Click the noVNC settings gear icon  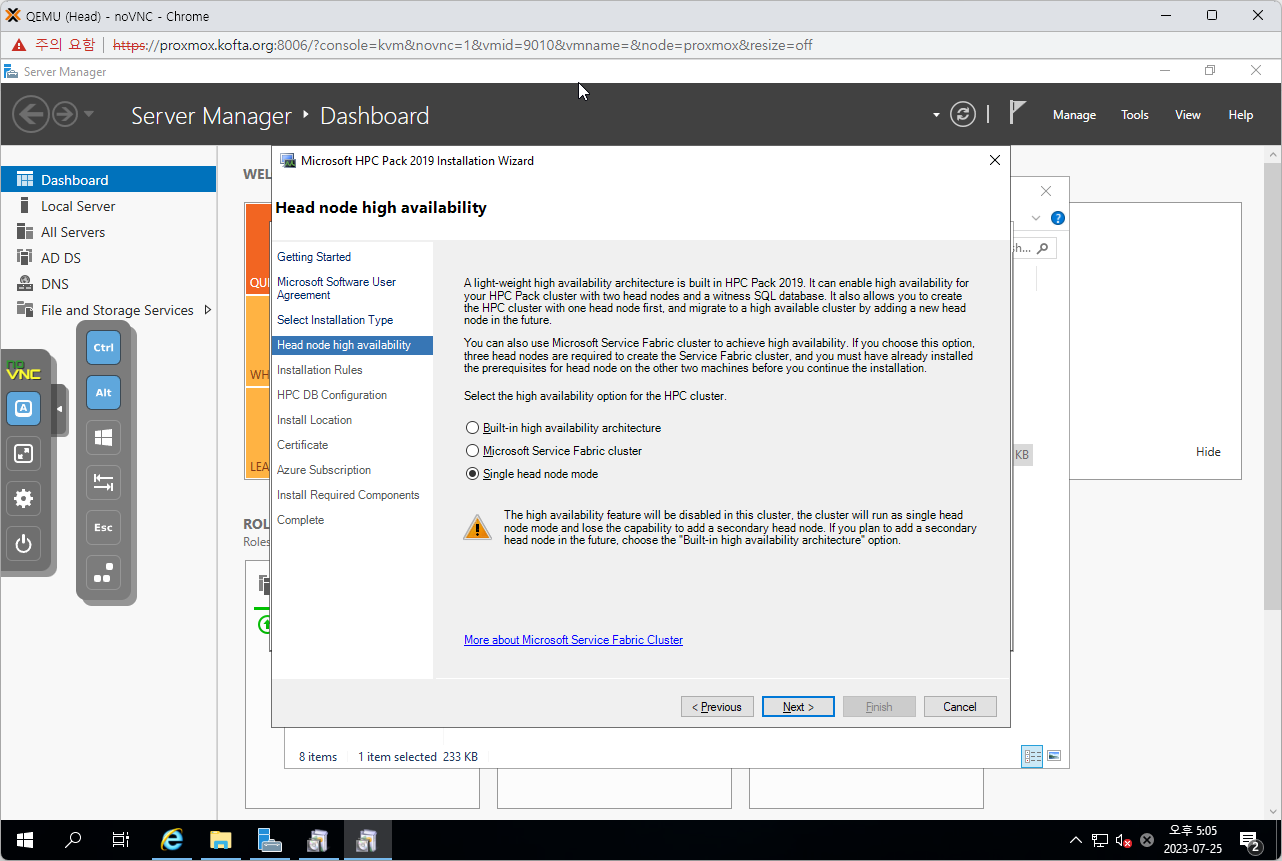point(24,499)
